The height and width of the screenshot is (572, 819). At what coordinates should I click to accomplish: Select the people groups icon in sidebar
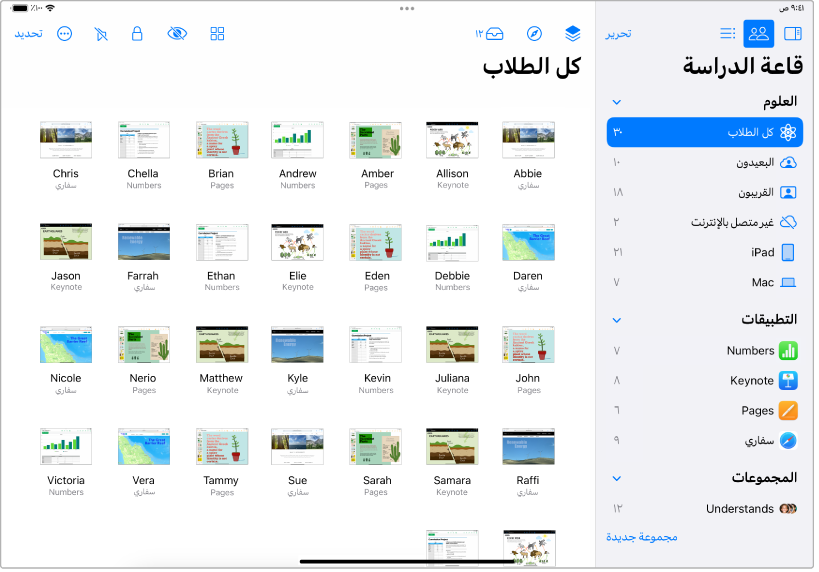pos(758,34)
